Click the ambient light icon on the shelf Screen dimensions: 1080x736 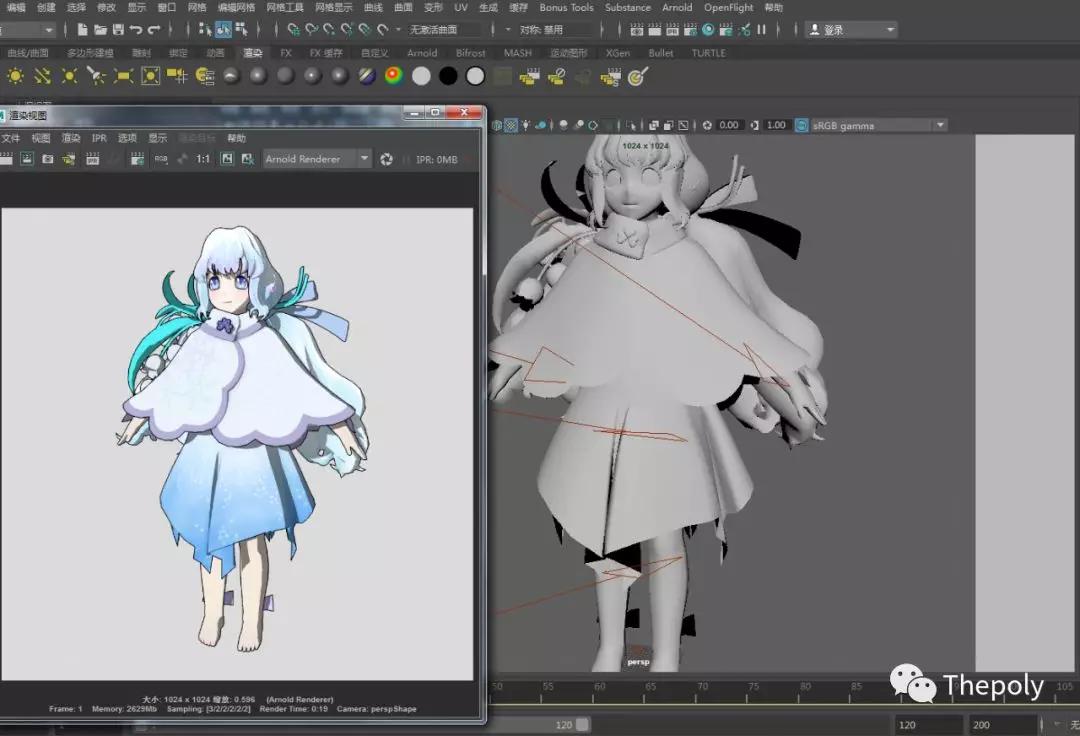(x=16, y=76)
